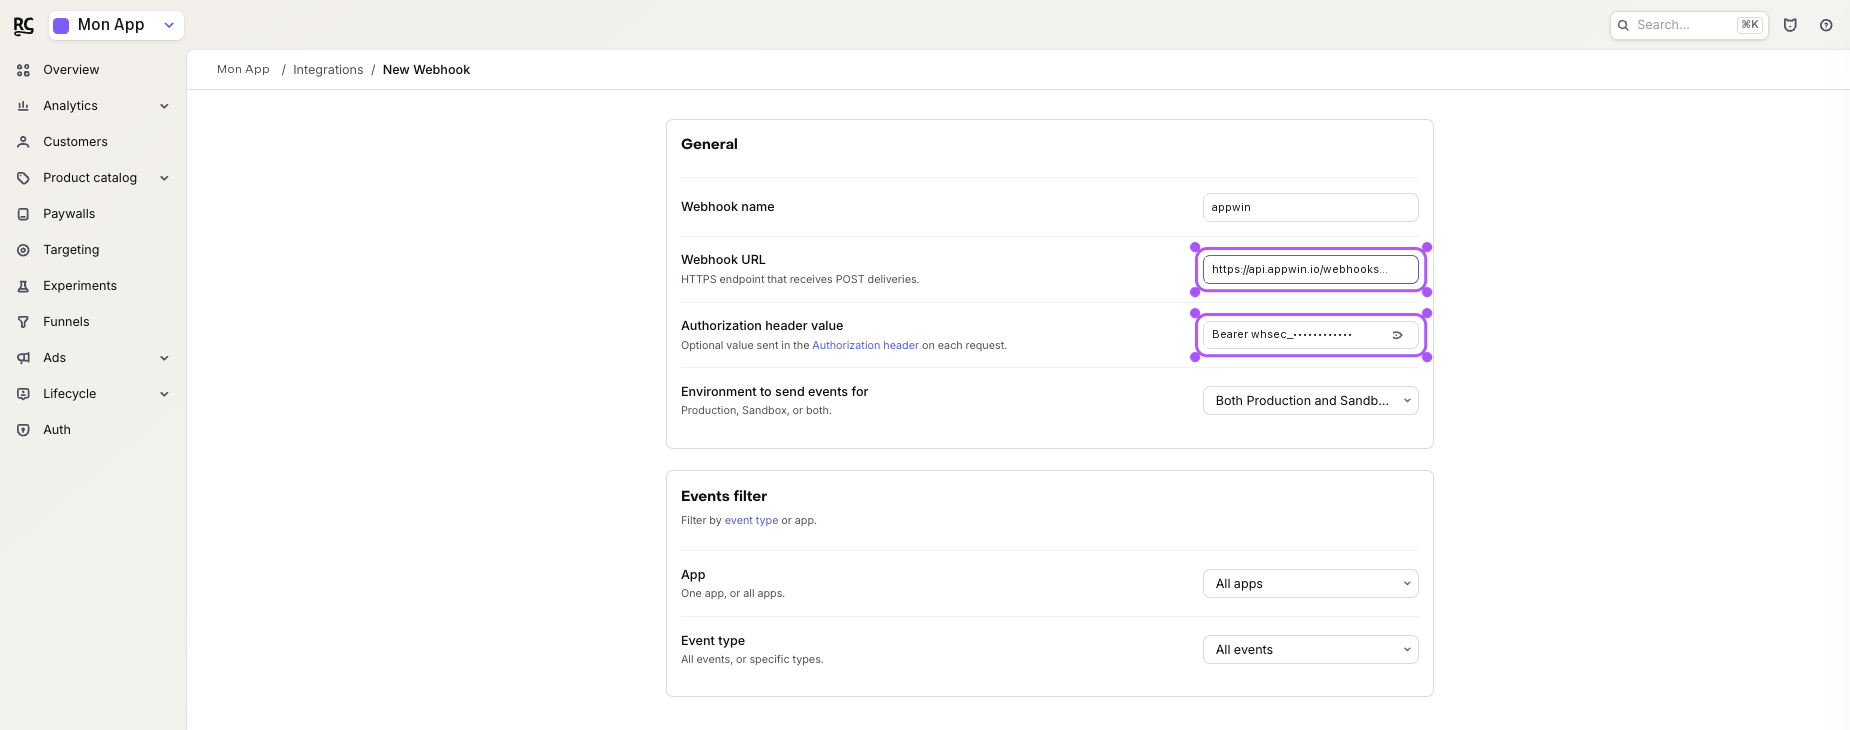Image resolution: width=1850 pixels, height=730 pixels.
Task: Click the Mon App breadcrumb link
Action: coord(243,70)
